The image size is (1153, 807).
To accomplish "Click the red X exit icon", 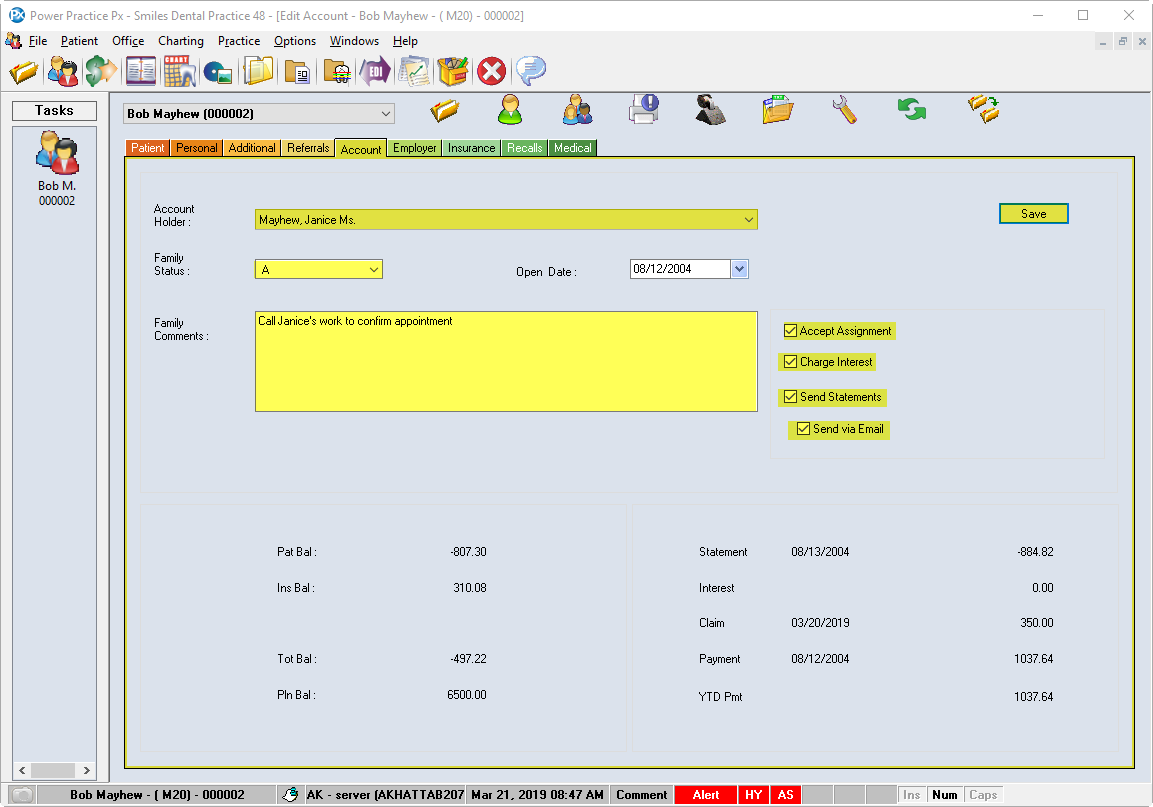I will pos(490,72).
